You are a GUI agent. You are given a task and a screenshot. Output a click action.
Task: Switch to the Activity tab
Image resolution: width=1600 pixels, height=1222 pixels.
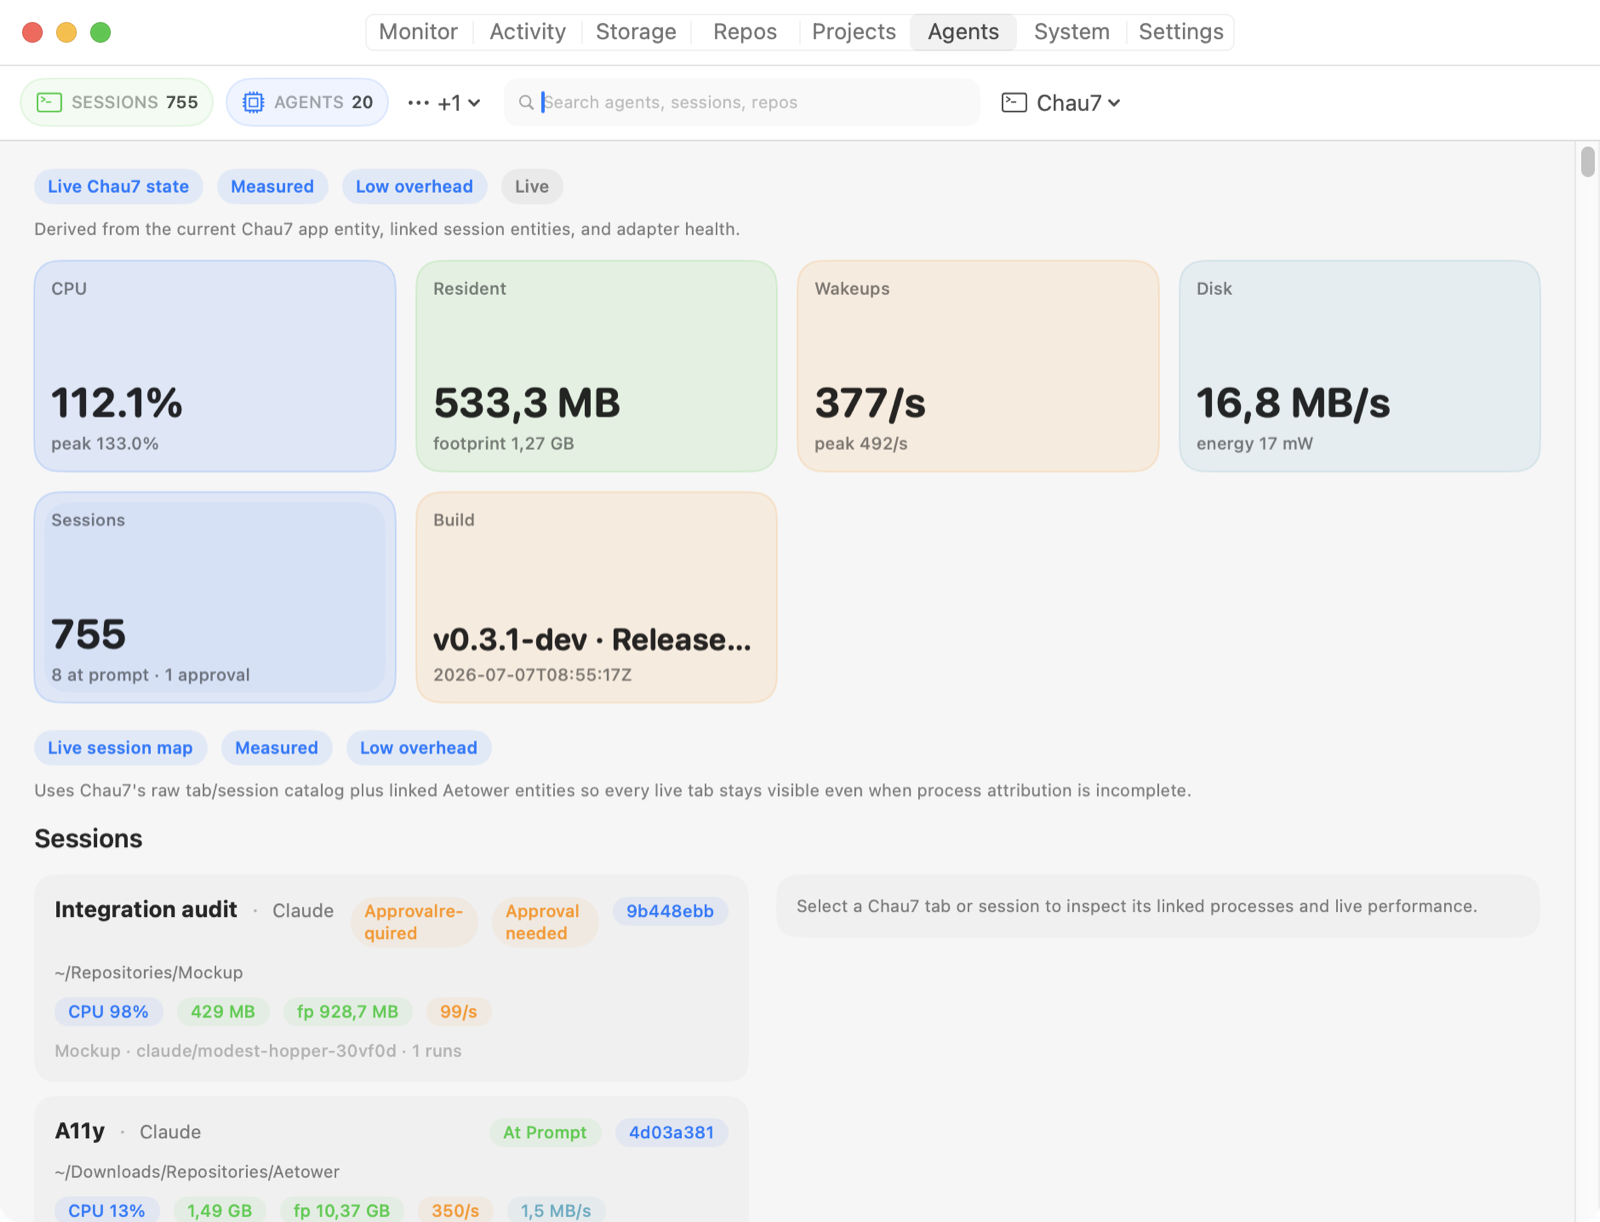527,32
